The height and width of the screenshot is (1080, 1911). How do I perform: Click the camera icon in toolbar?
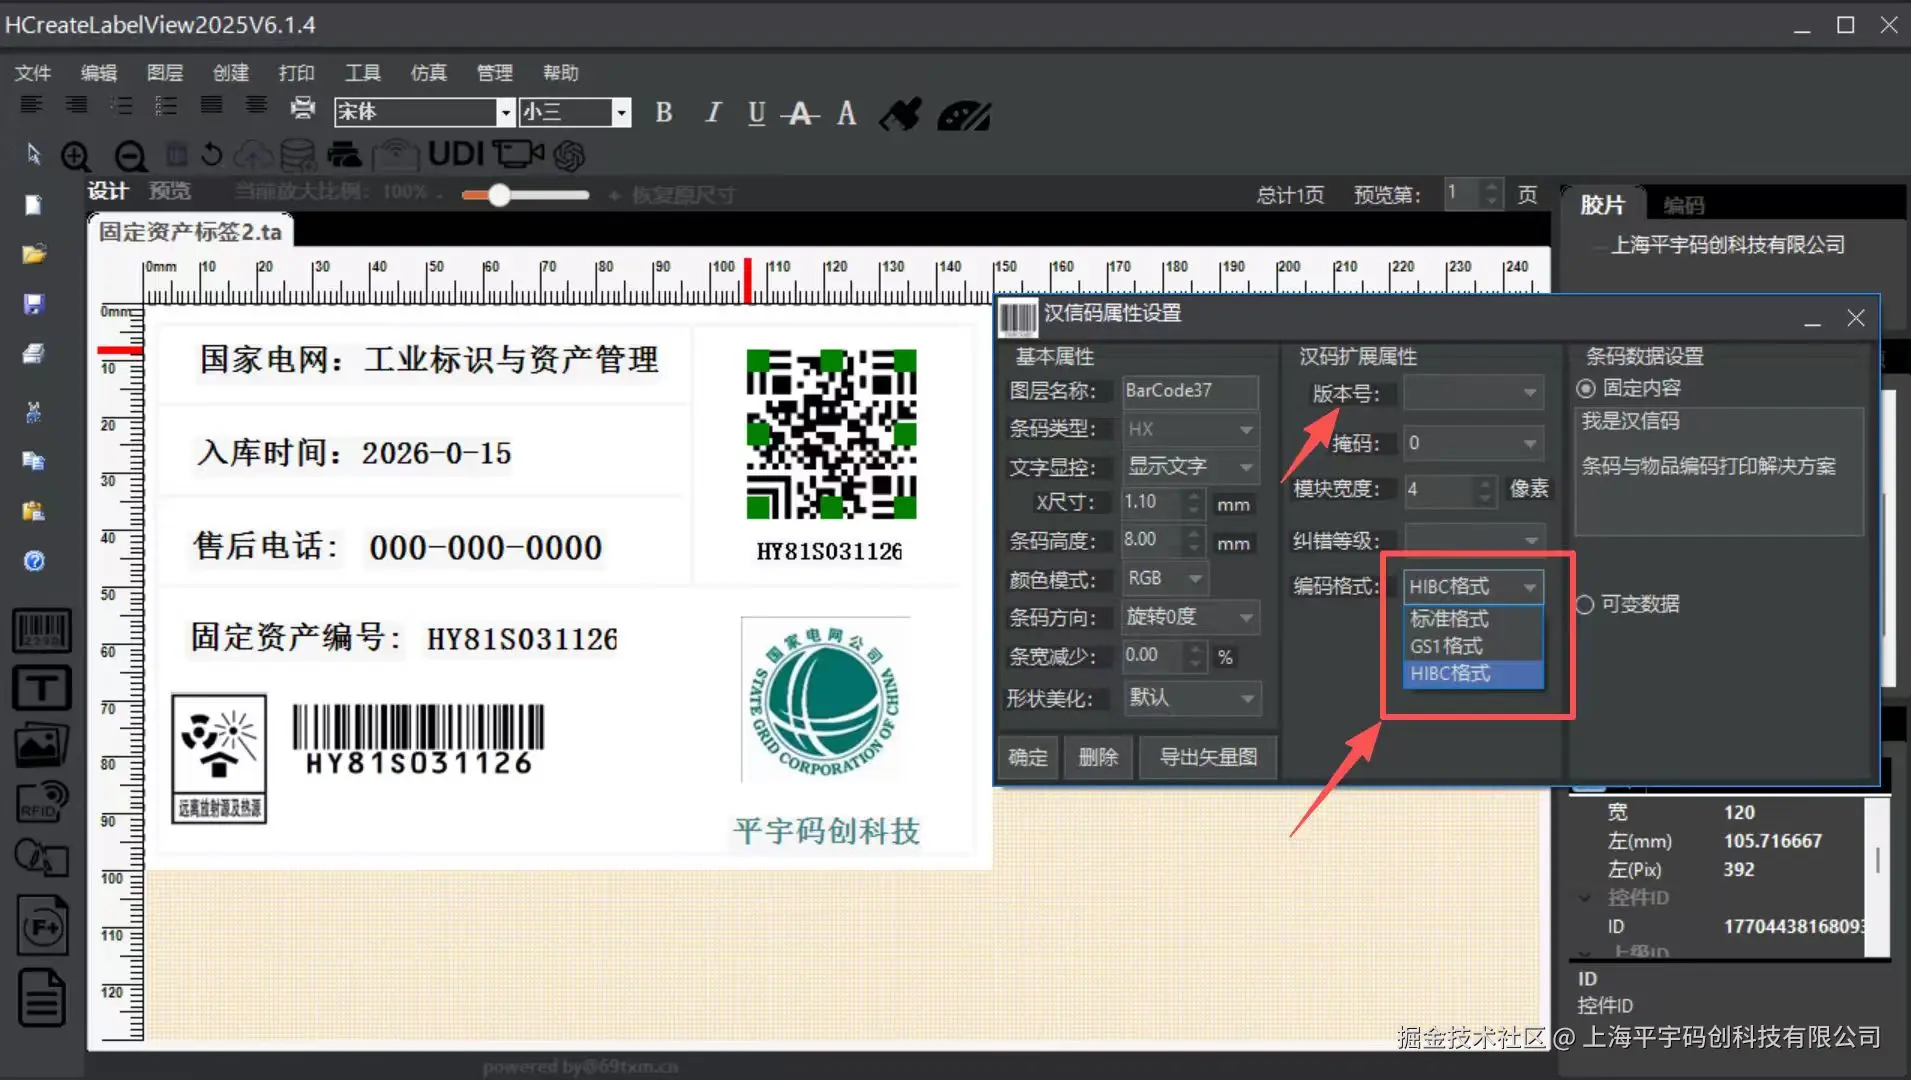coord(518,154)
